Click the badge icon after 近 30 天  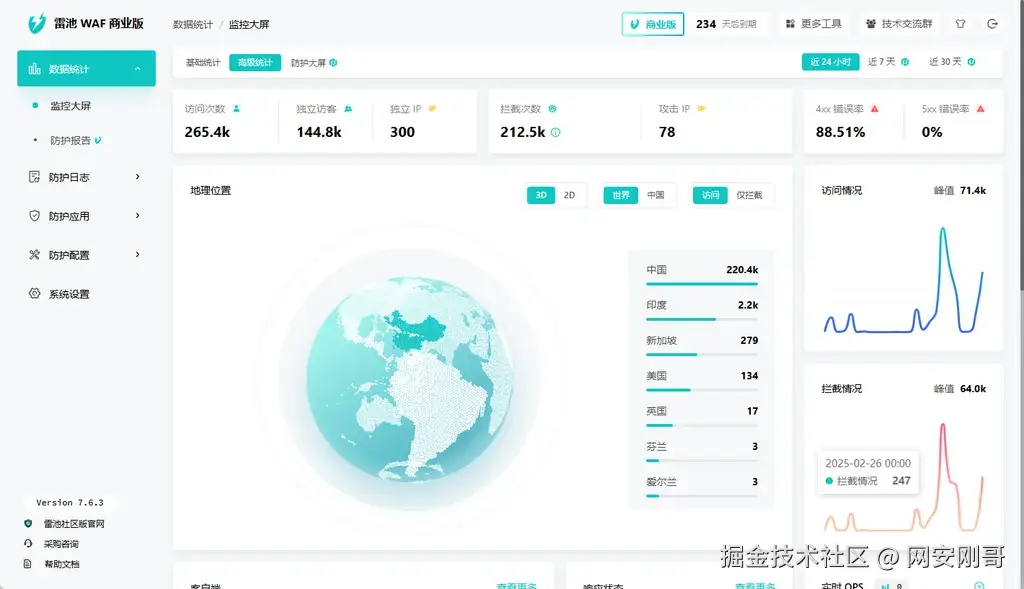[971, 62]
